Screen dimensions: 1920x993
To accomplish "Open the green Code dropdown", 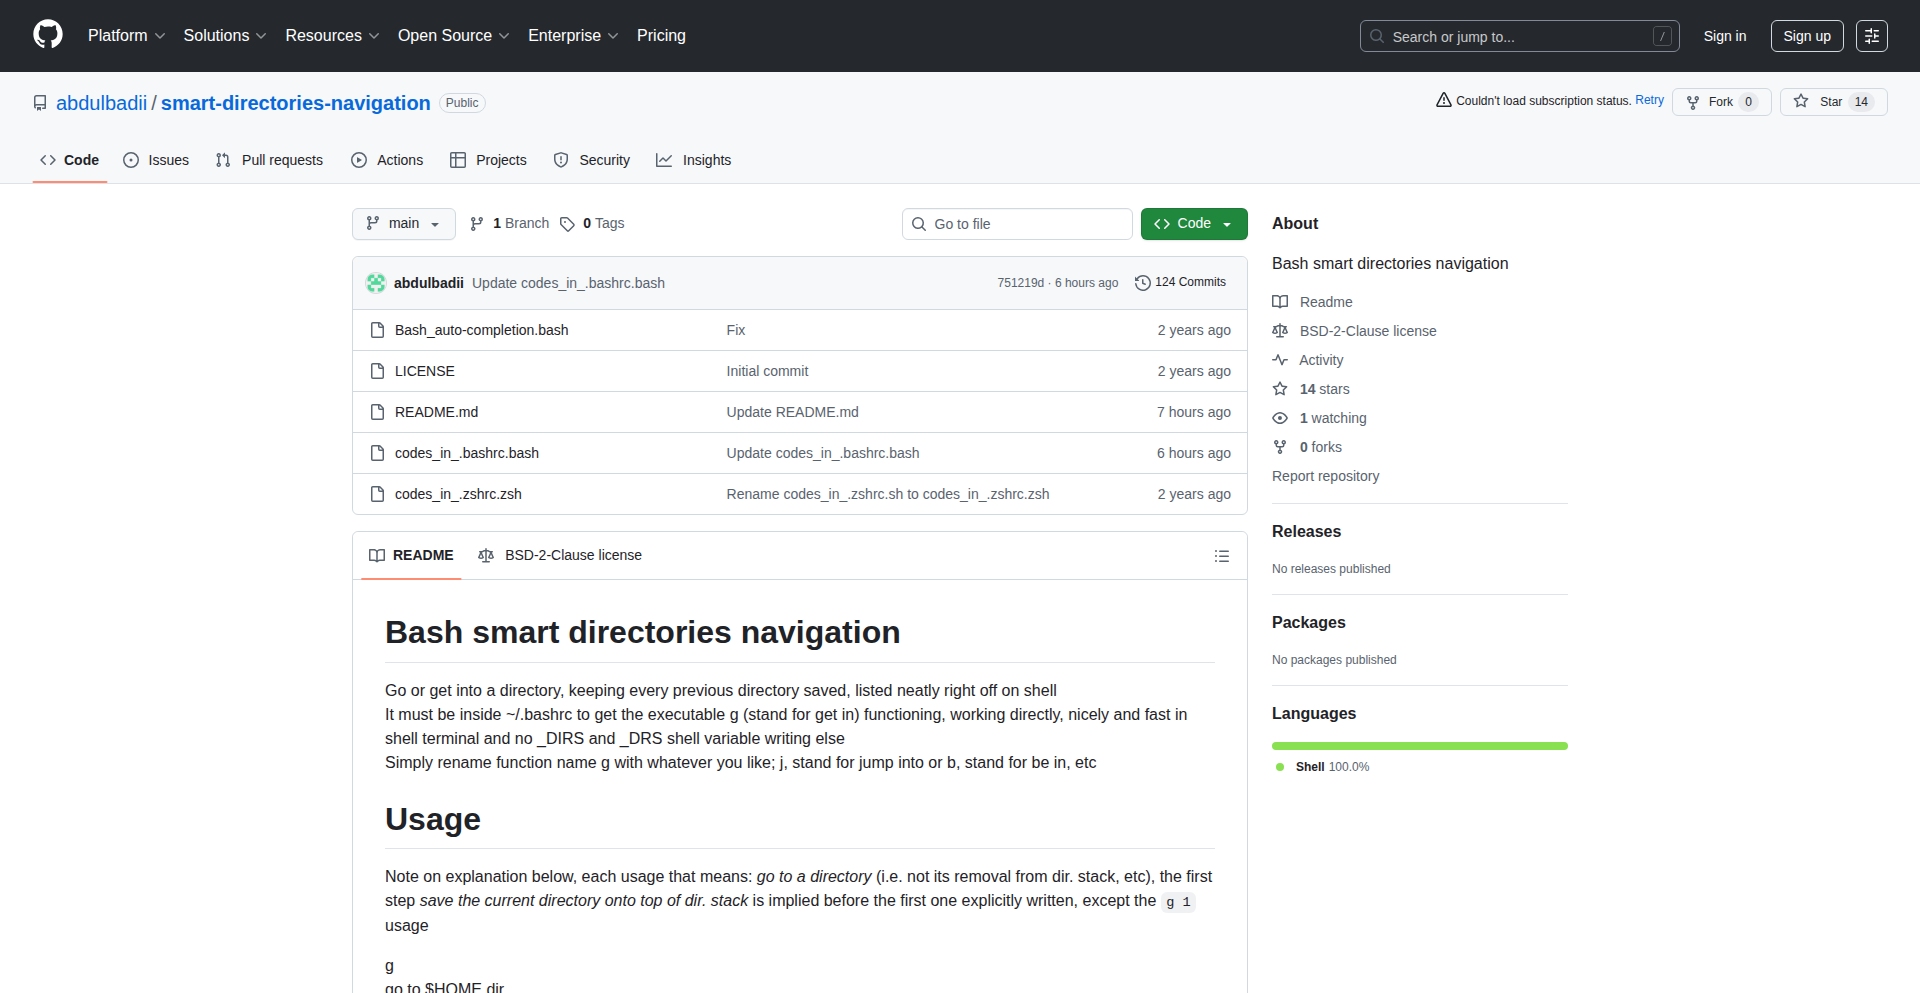I will [x=1193, y=224].
